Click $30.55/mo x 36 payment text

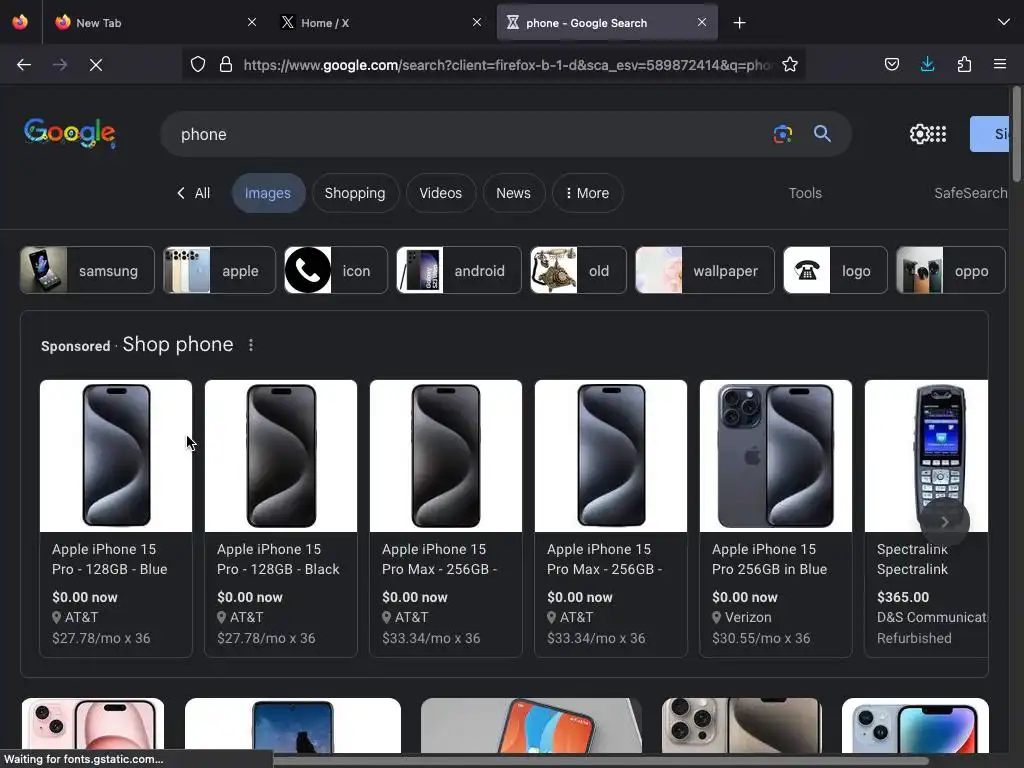pyautogui.click(x=761, y=638)
